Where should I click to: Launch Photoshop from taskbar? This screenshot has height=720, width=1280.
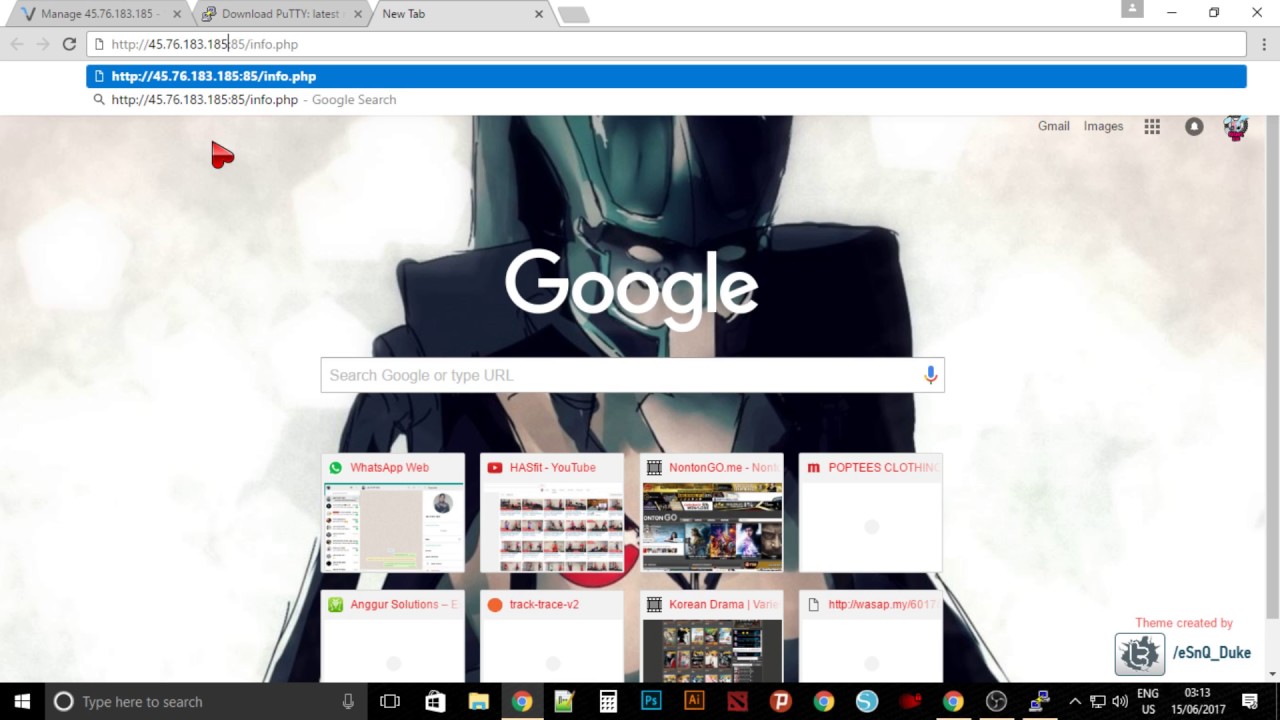click(651, 701)
